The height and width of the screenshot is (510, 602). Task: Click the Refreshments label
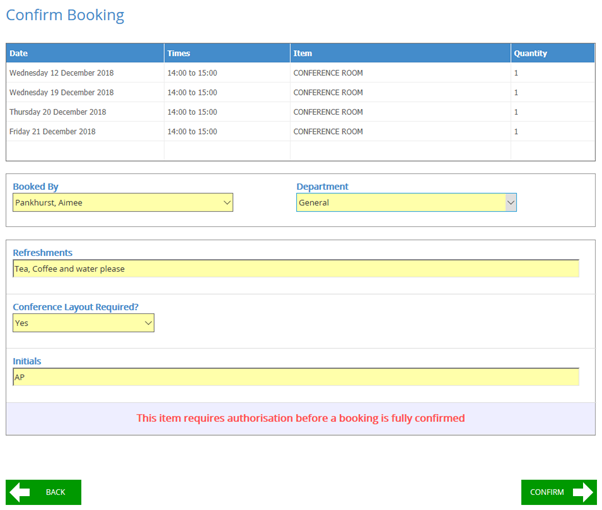[x=43, y=253]
